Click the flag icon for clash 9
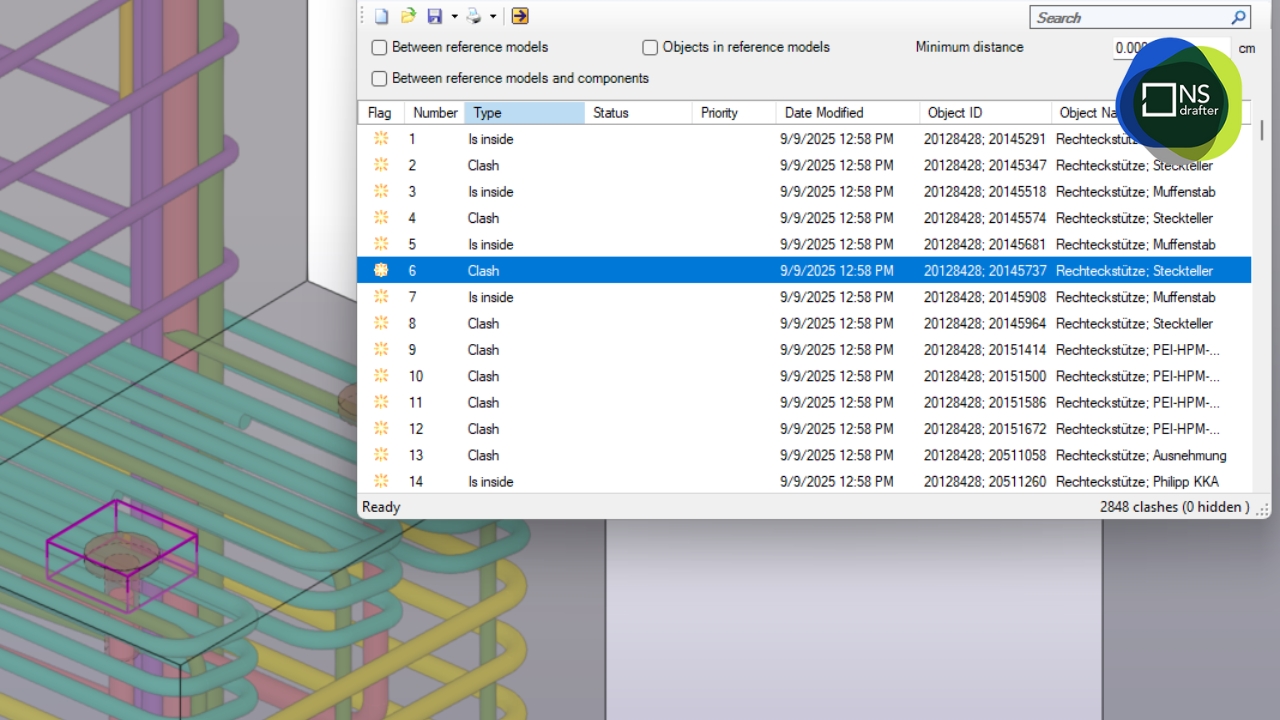 click(x=380, y=350)
